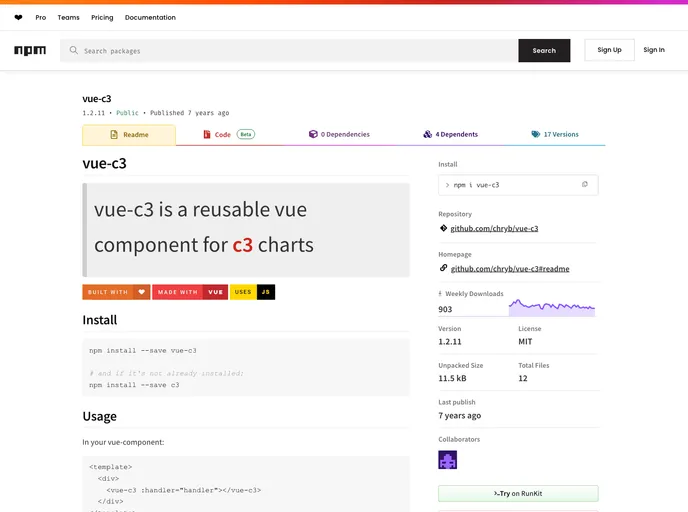Click the Collaborators label
Viewport: 688px width, 512px height.
[x=459, y=439]
